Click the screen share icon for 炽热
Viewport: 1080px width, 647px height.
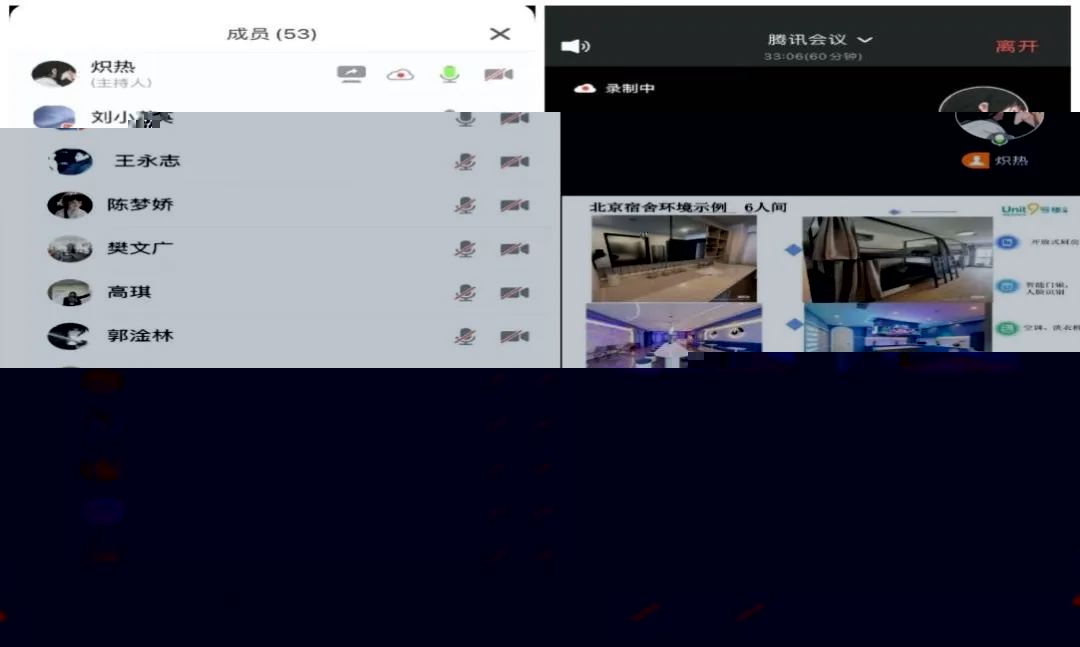[x=351, y=74]
